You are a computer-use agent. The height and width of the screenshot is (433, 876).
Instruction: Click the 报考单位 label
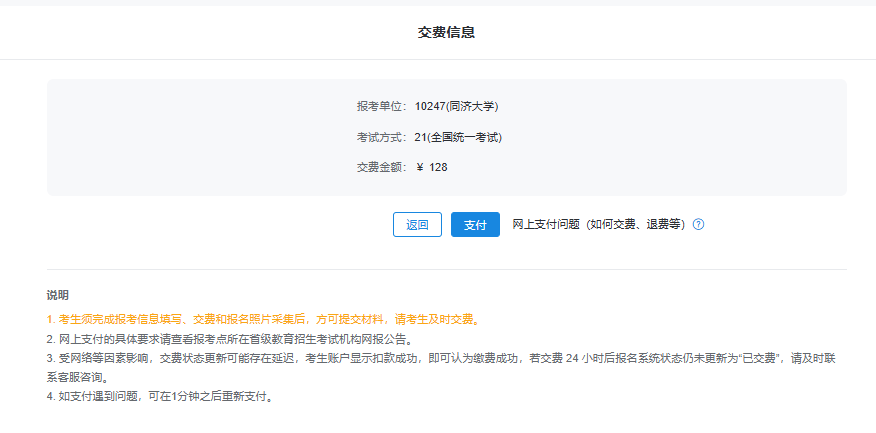click(383, 106)
